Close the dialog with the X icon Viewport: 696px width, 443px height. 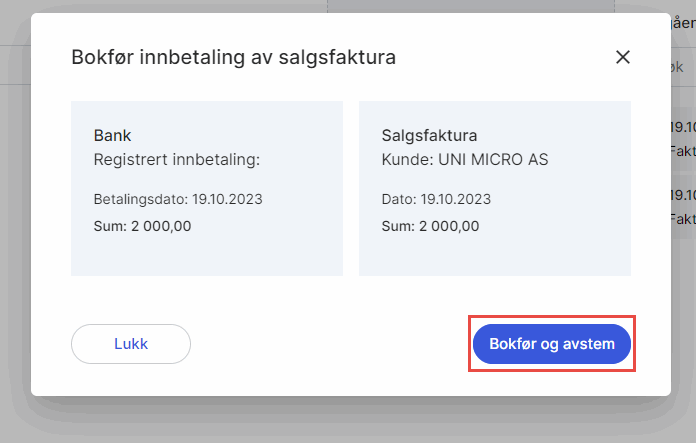tap(623, 57)
